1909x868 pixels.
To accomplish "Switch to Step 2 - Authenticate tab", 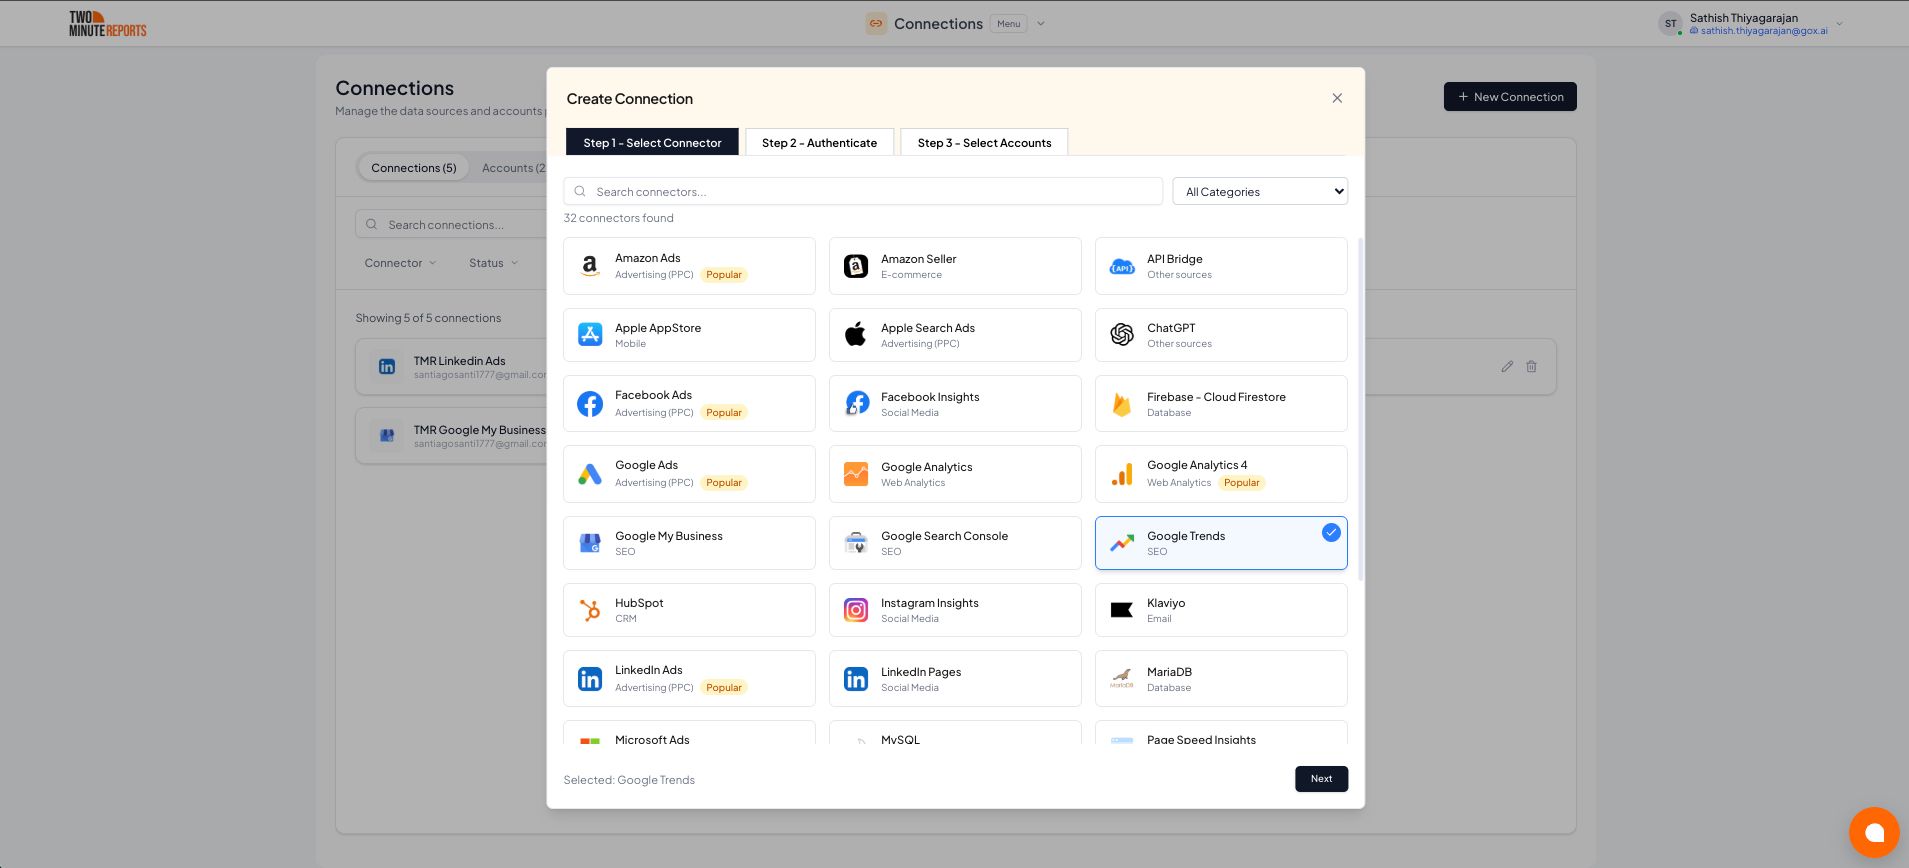I will pos(819,143).
